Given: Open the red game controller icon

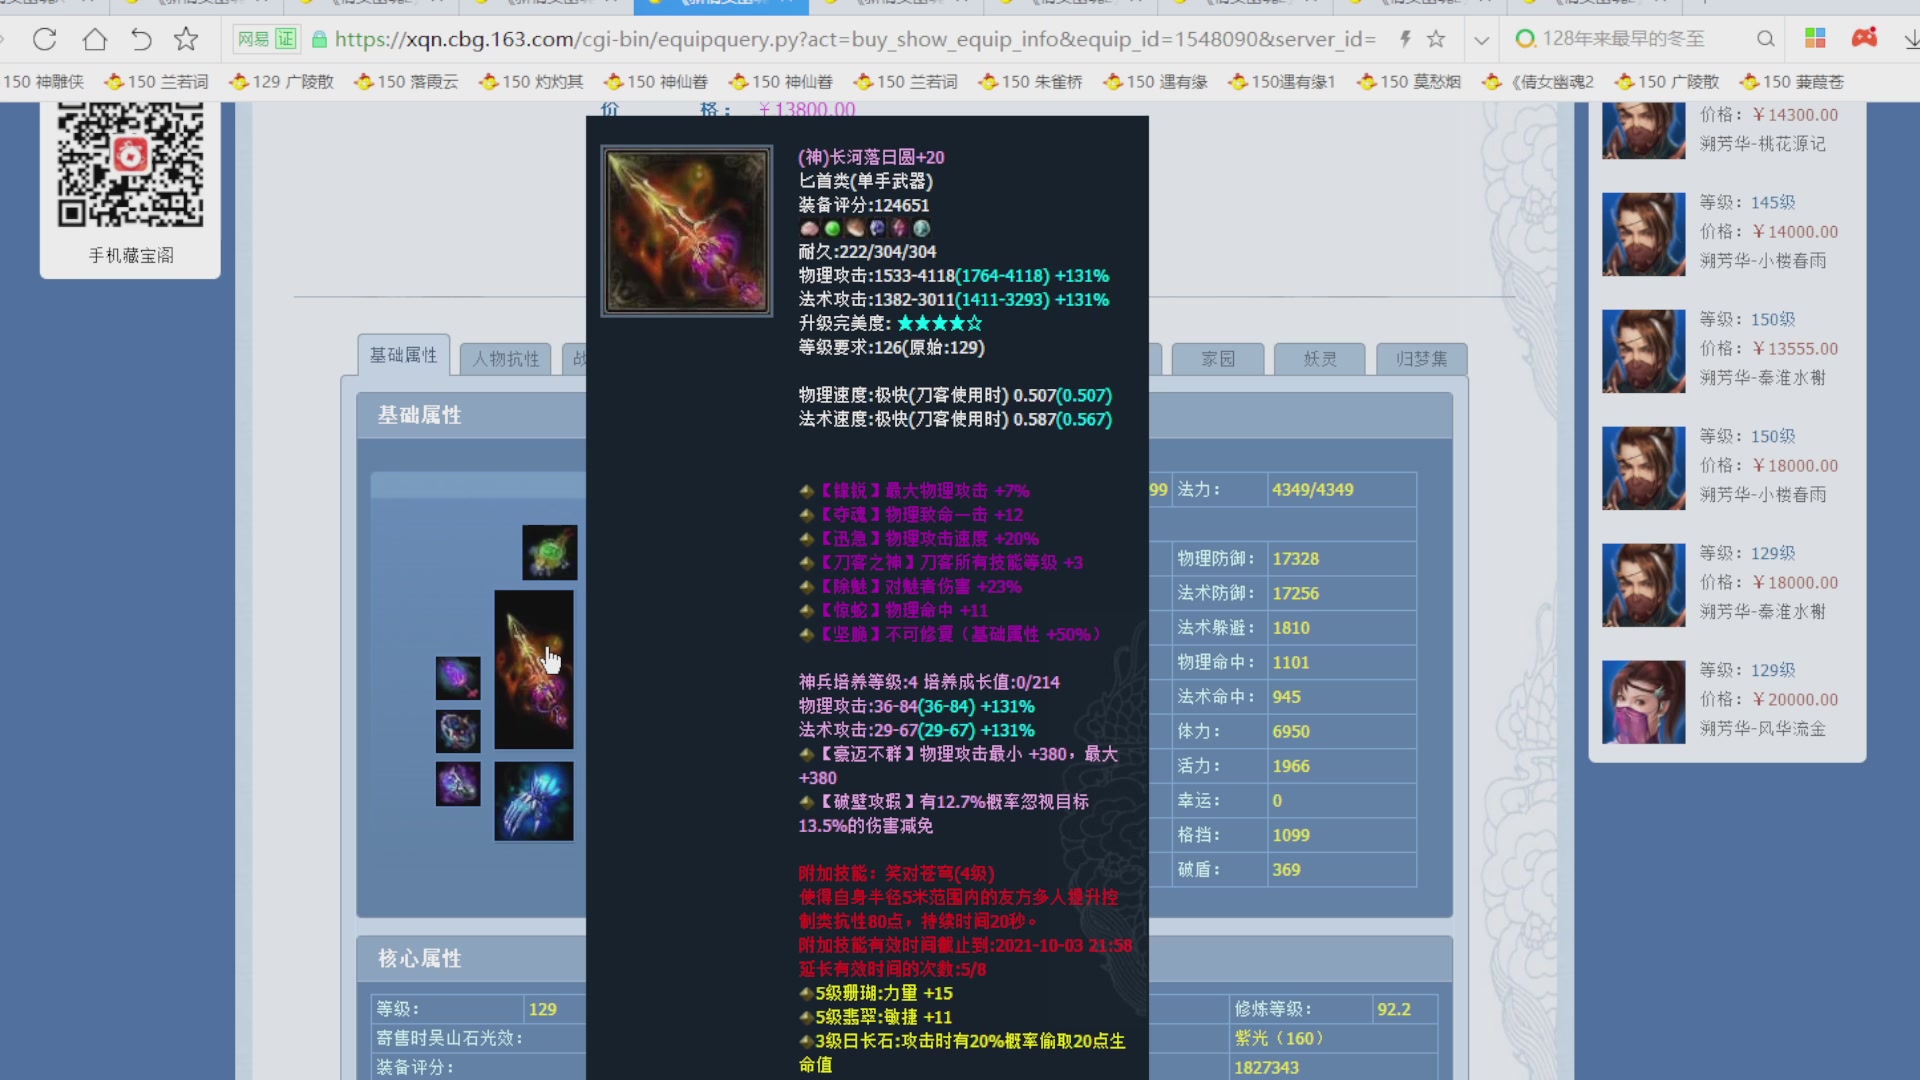Looking at the screenshot, I should pyautogui.click(x=1864, y=39).
